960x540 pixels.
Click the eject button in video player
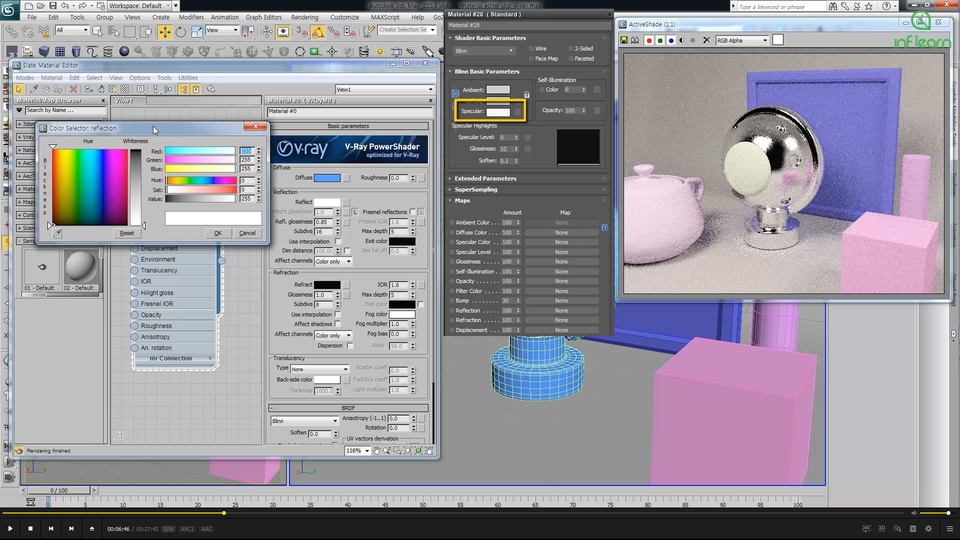coord(92,528)
